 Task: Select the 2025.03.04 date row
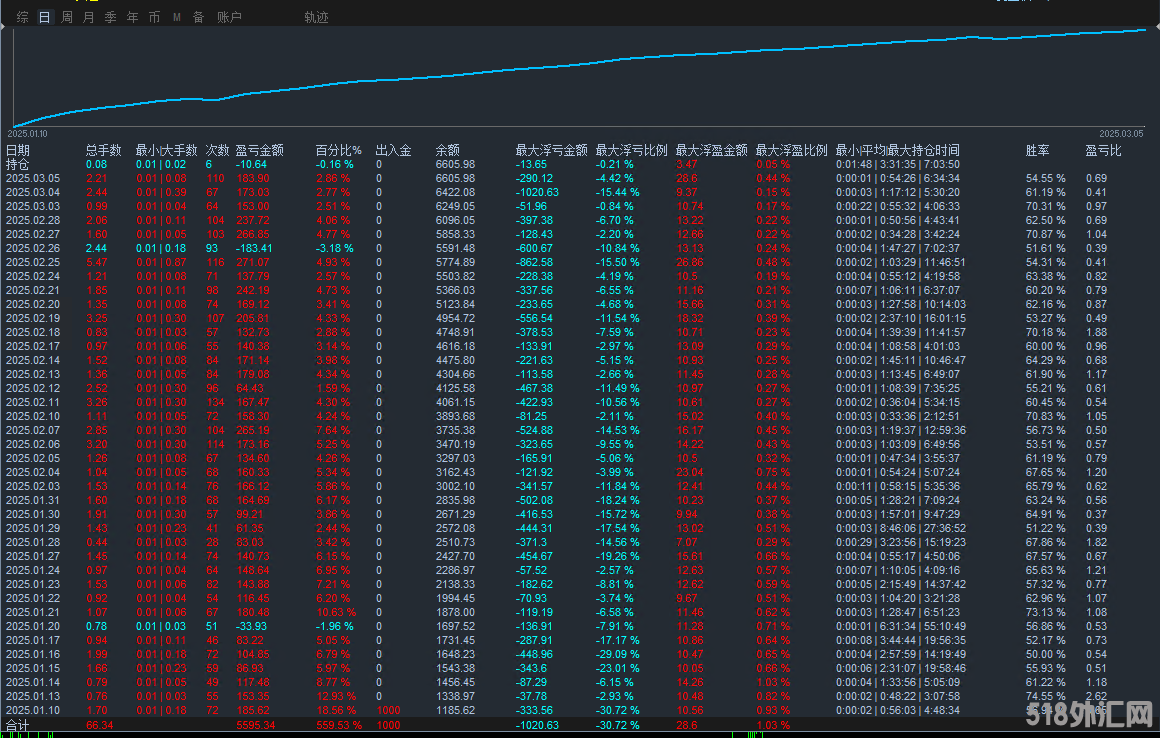[33, 192]
